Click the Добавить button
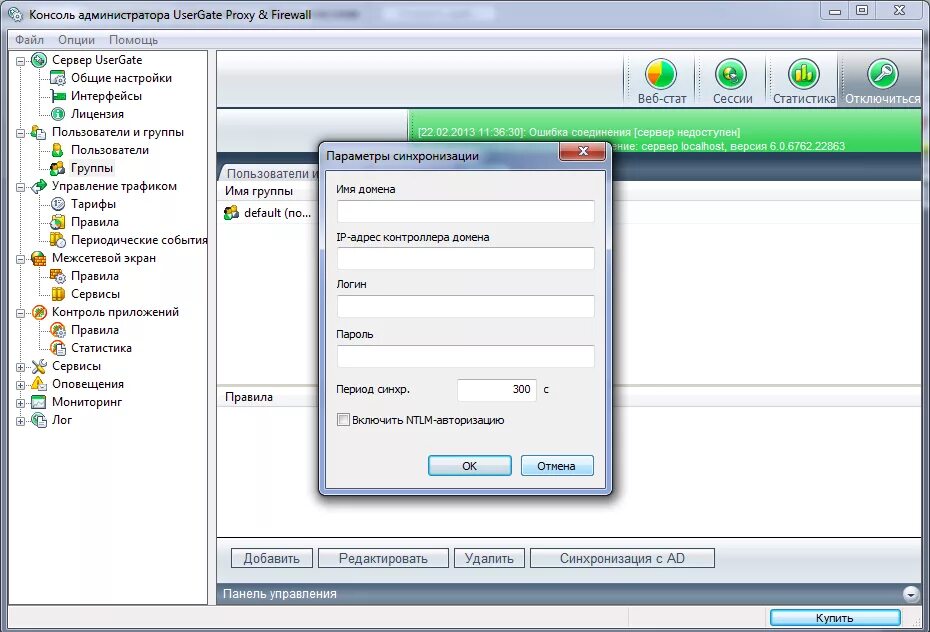 272,558
